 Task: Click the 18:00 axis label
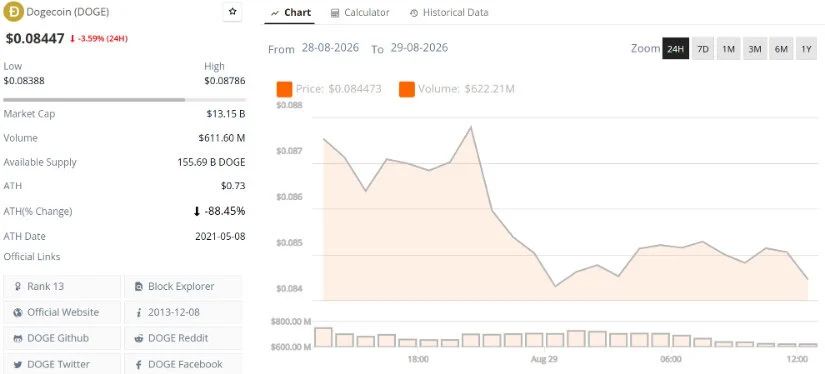[418, 360]
